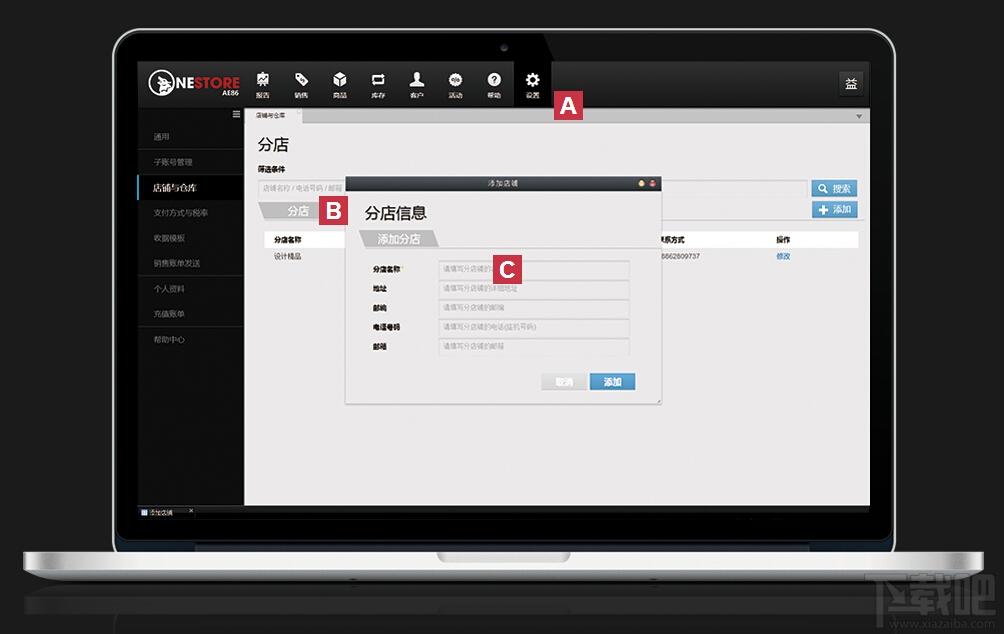This screenshot has height=634, width=1004.
Task: Click the 活动 (Activity) icon
Action: [x=455, y=84]
